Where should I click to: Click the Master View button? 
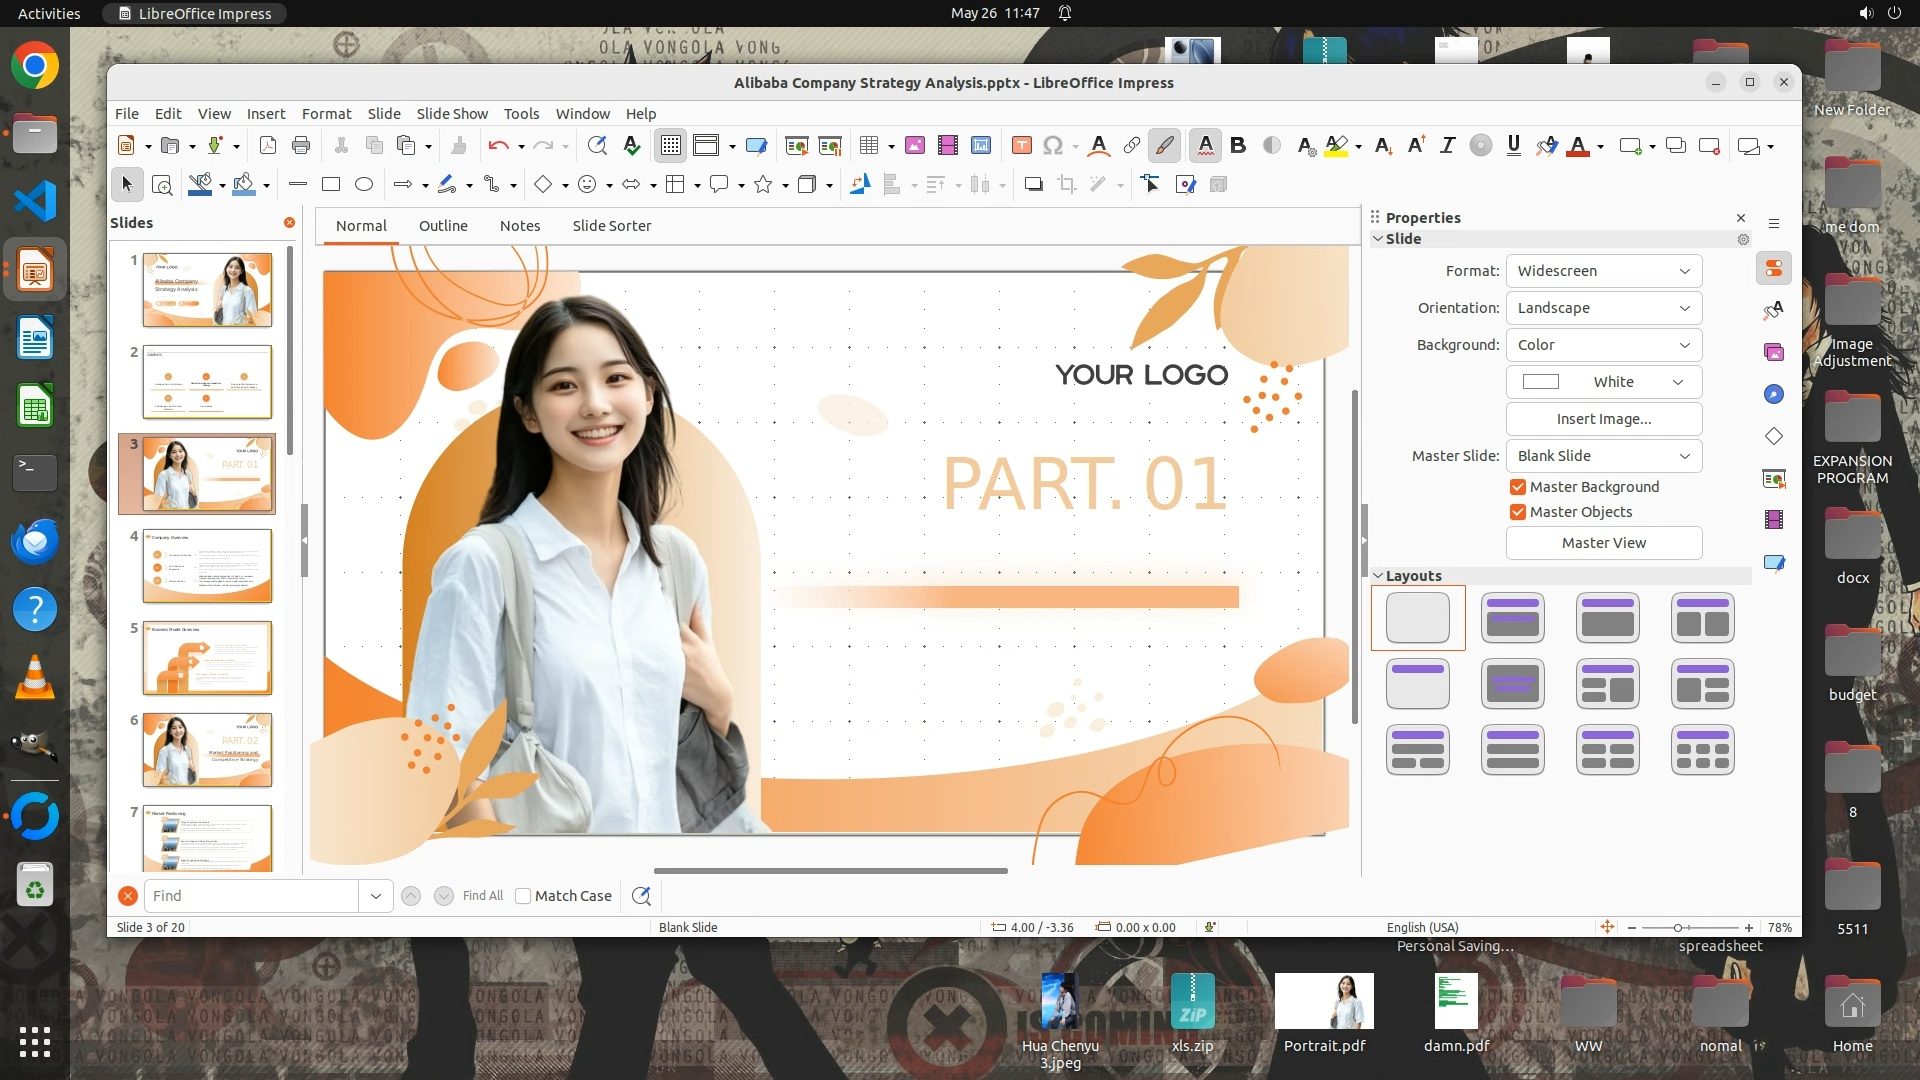pos(1603,543)
